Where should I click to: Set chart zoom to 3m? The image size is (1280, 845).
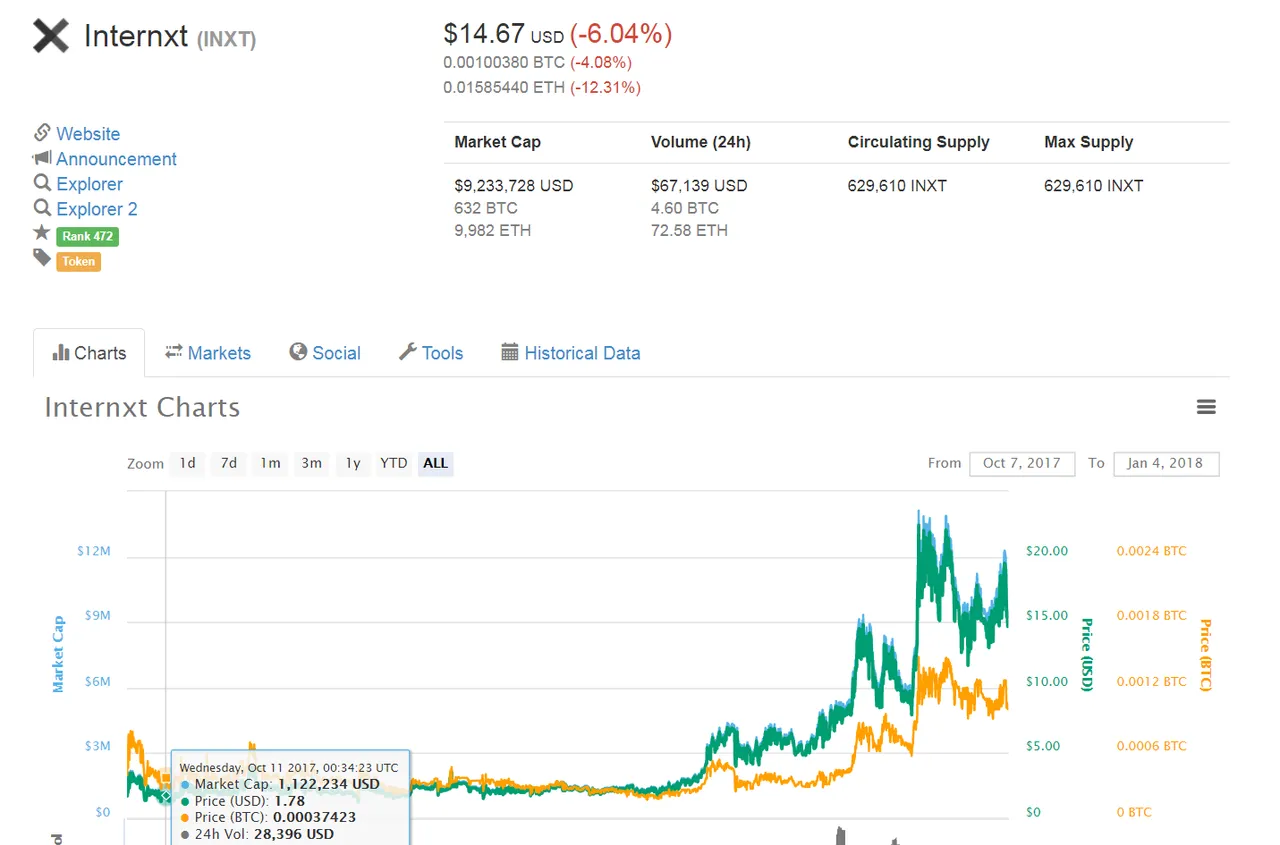pyautogui.click(x=312, y=463)
